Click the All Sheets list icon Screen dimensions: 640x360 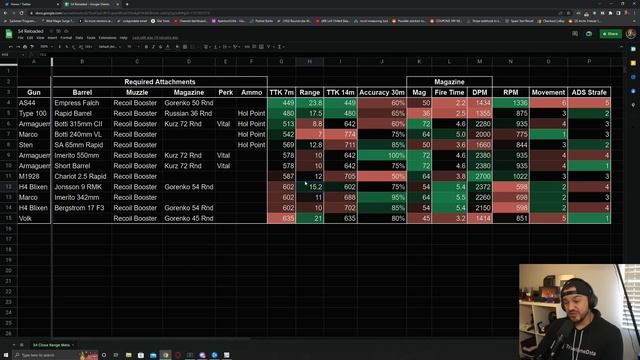point(22,345)
